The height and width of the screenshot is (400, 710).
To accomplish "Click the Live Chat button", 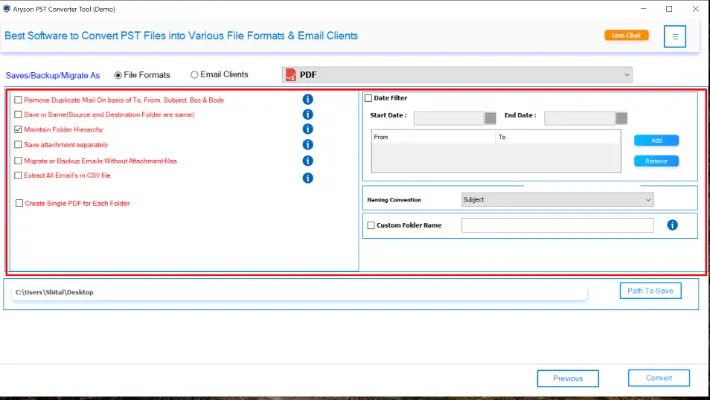I will 626,35.
